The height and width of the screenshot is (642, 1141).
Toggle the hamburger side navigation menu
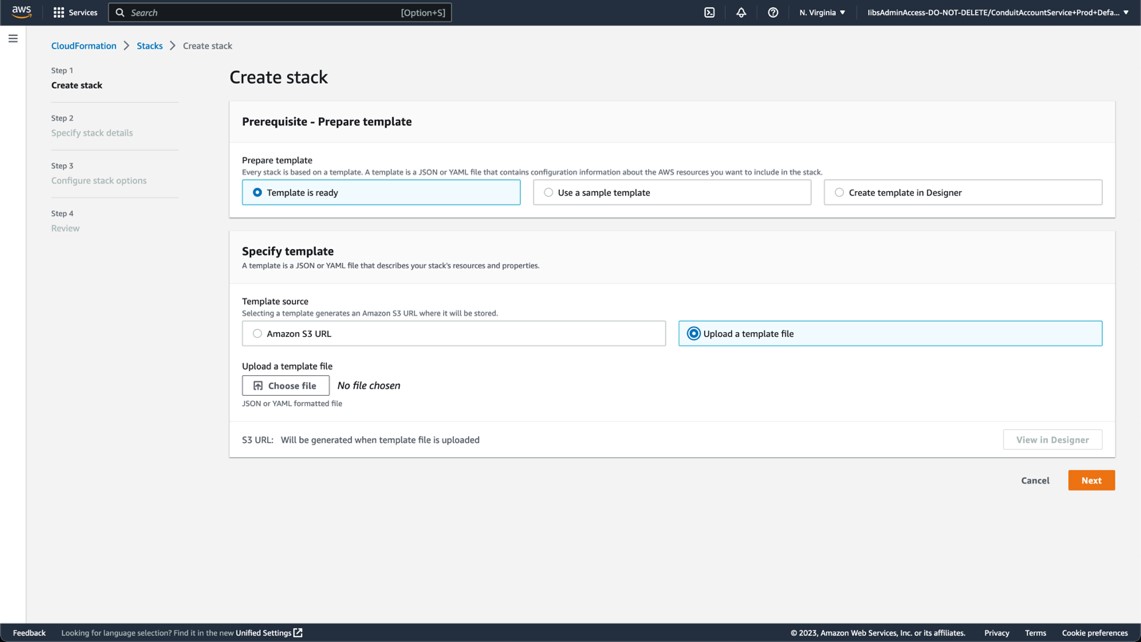(x=13, y=39)
